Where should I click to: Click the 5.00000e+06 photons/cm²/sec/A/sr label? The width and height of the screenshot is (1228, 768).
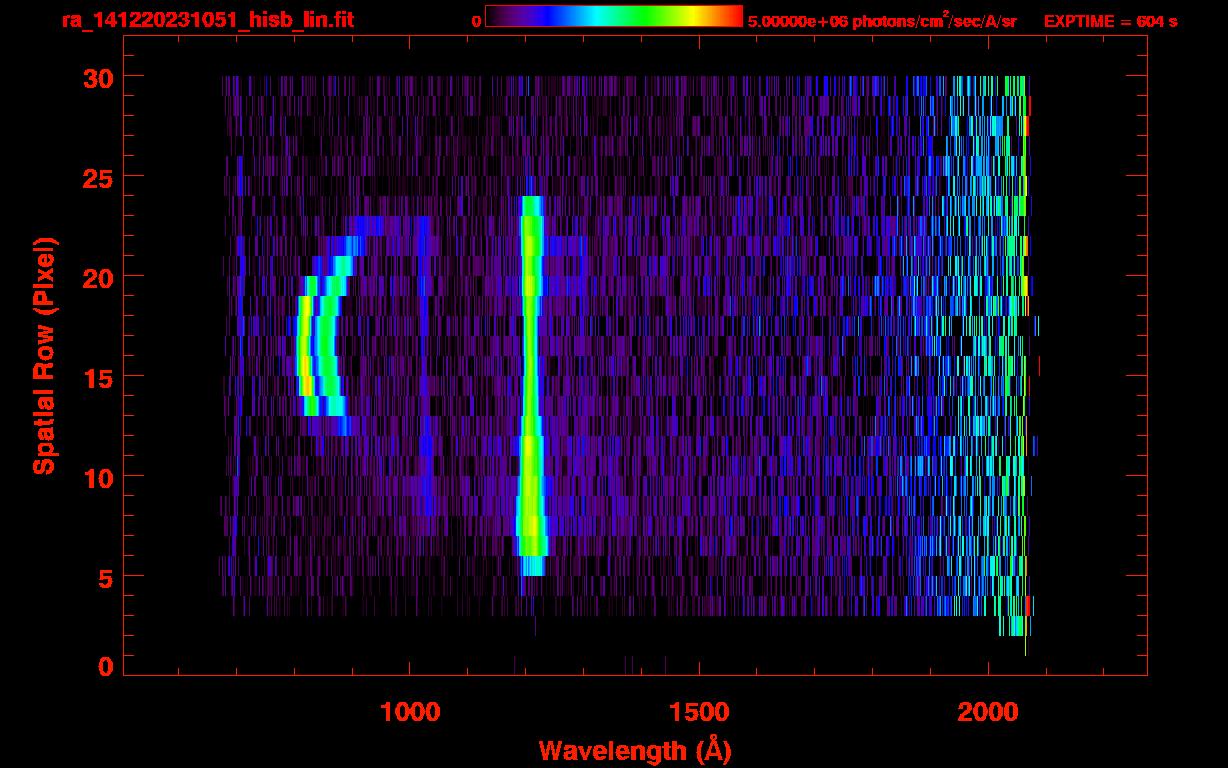[882, 20]
